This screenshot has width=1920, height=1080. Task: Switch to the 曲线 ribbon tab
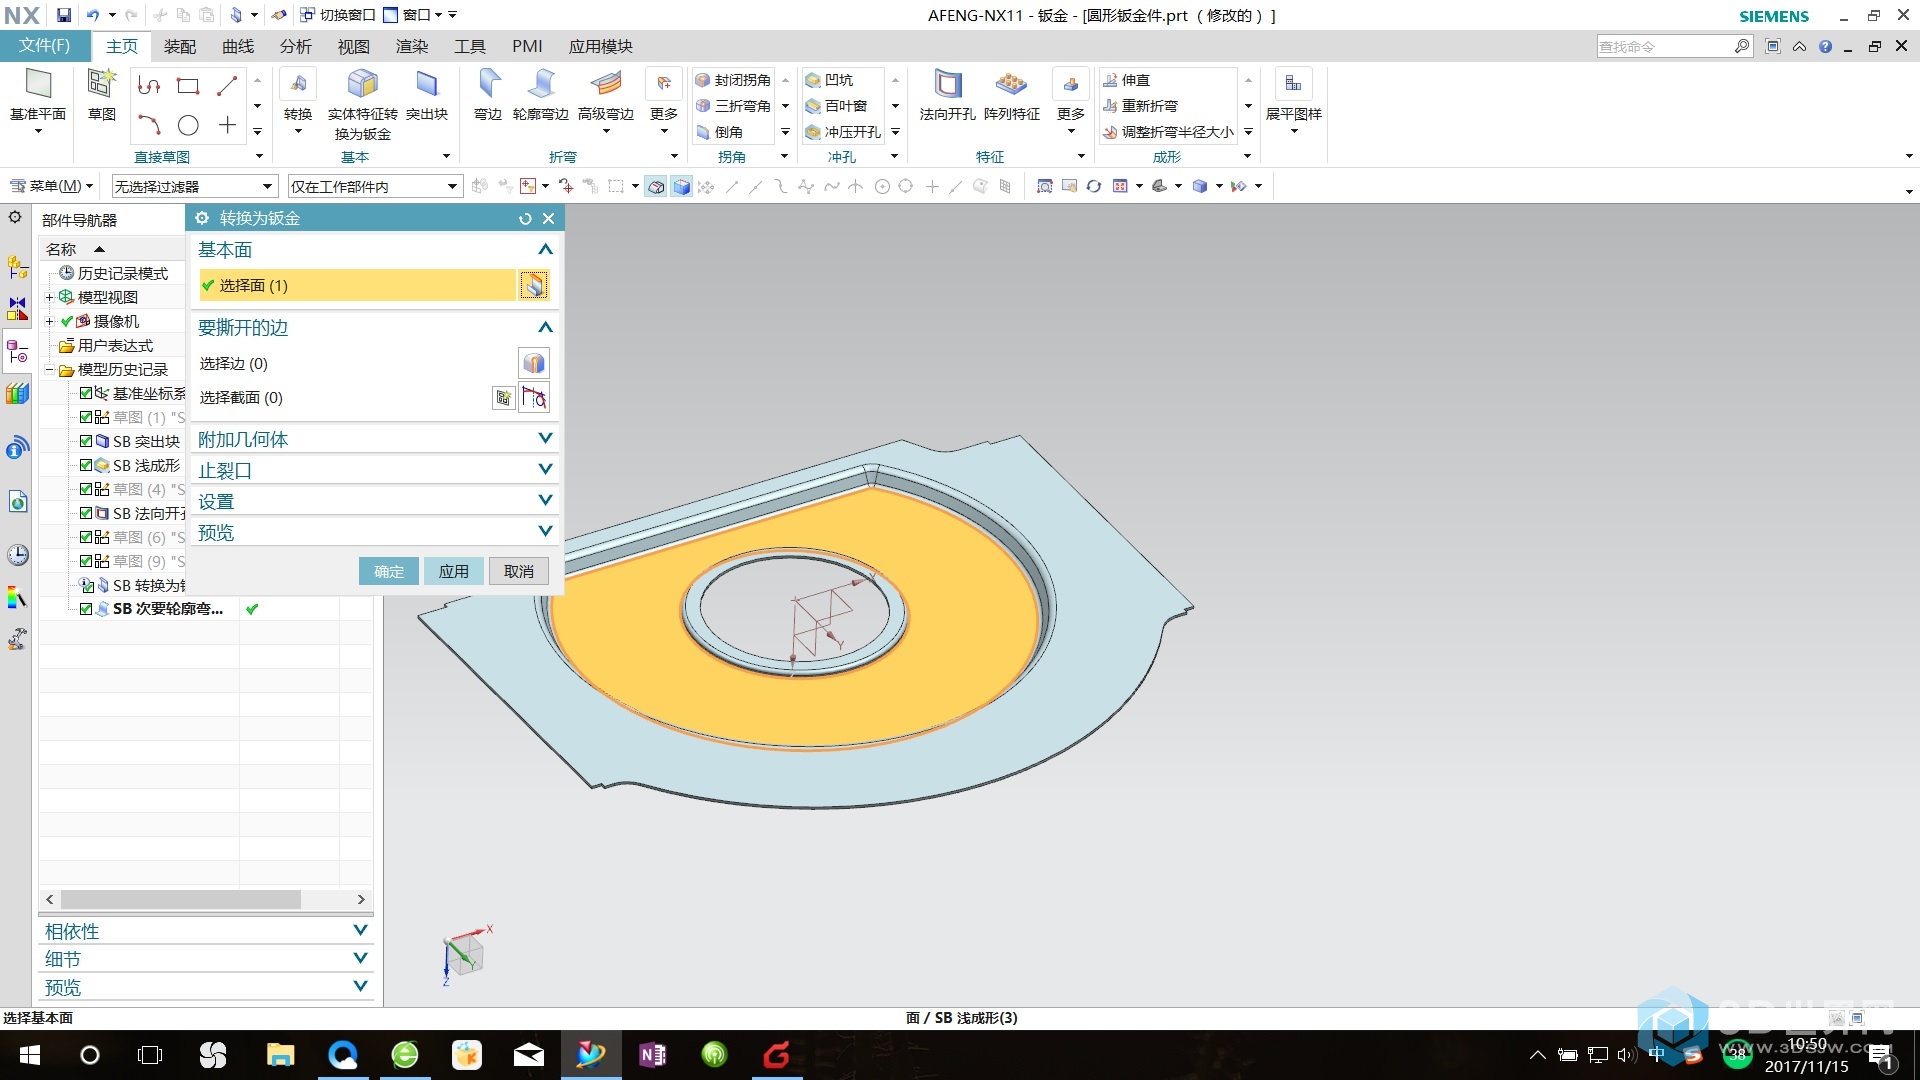pos(238,47)
